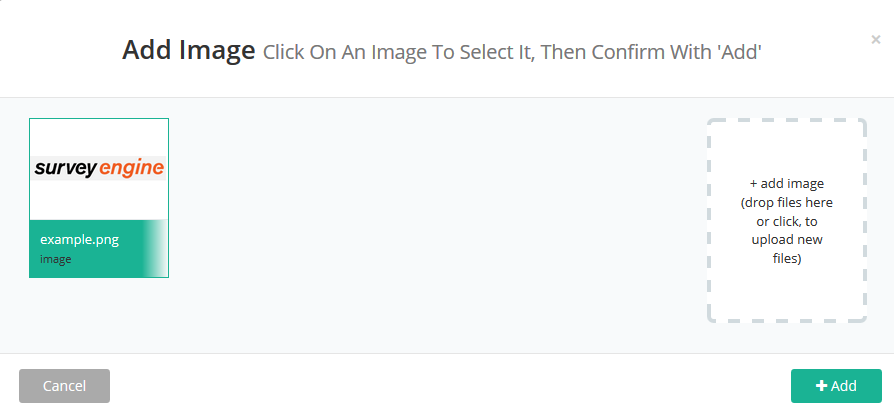Viewport: 894px width, 417px height.
Task: Click the plus icon on the Add button
Action: pos(821,386)
